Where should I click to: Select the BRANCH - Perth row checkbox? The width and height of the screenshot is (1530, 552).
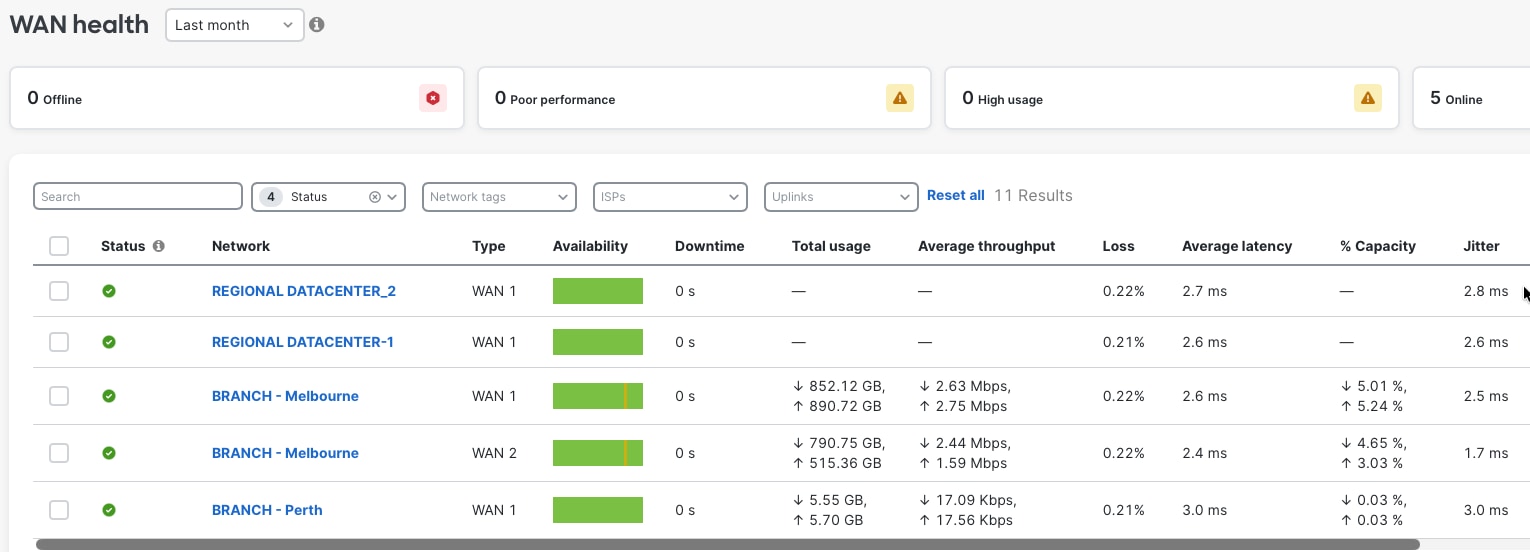(x=59, y=510)
